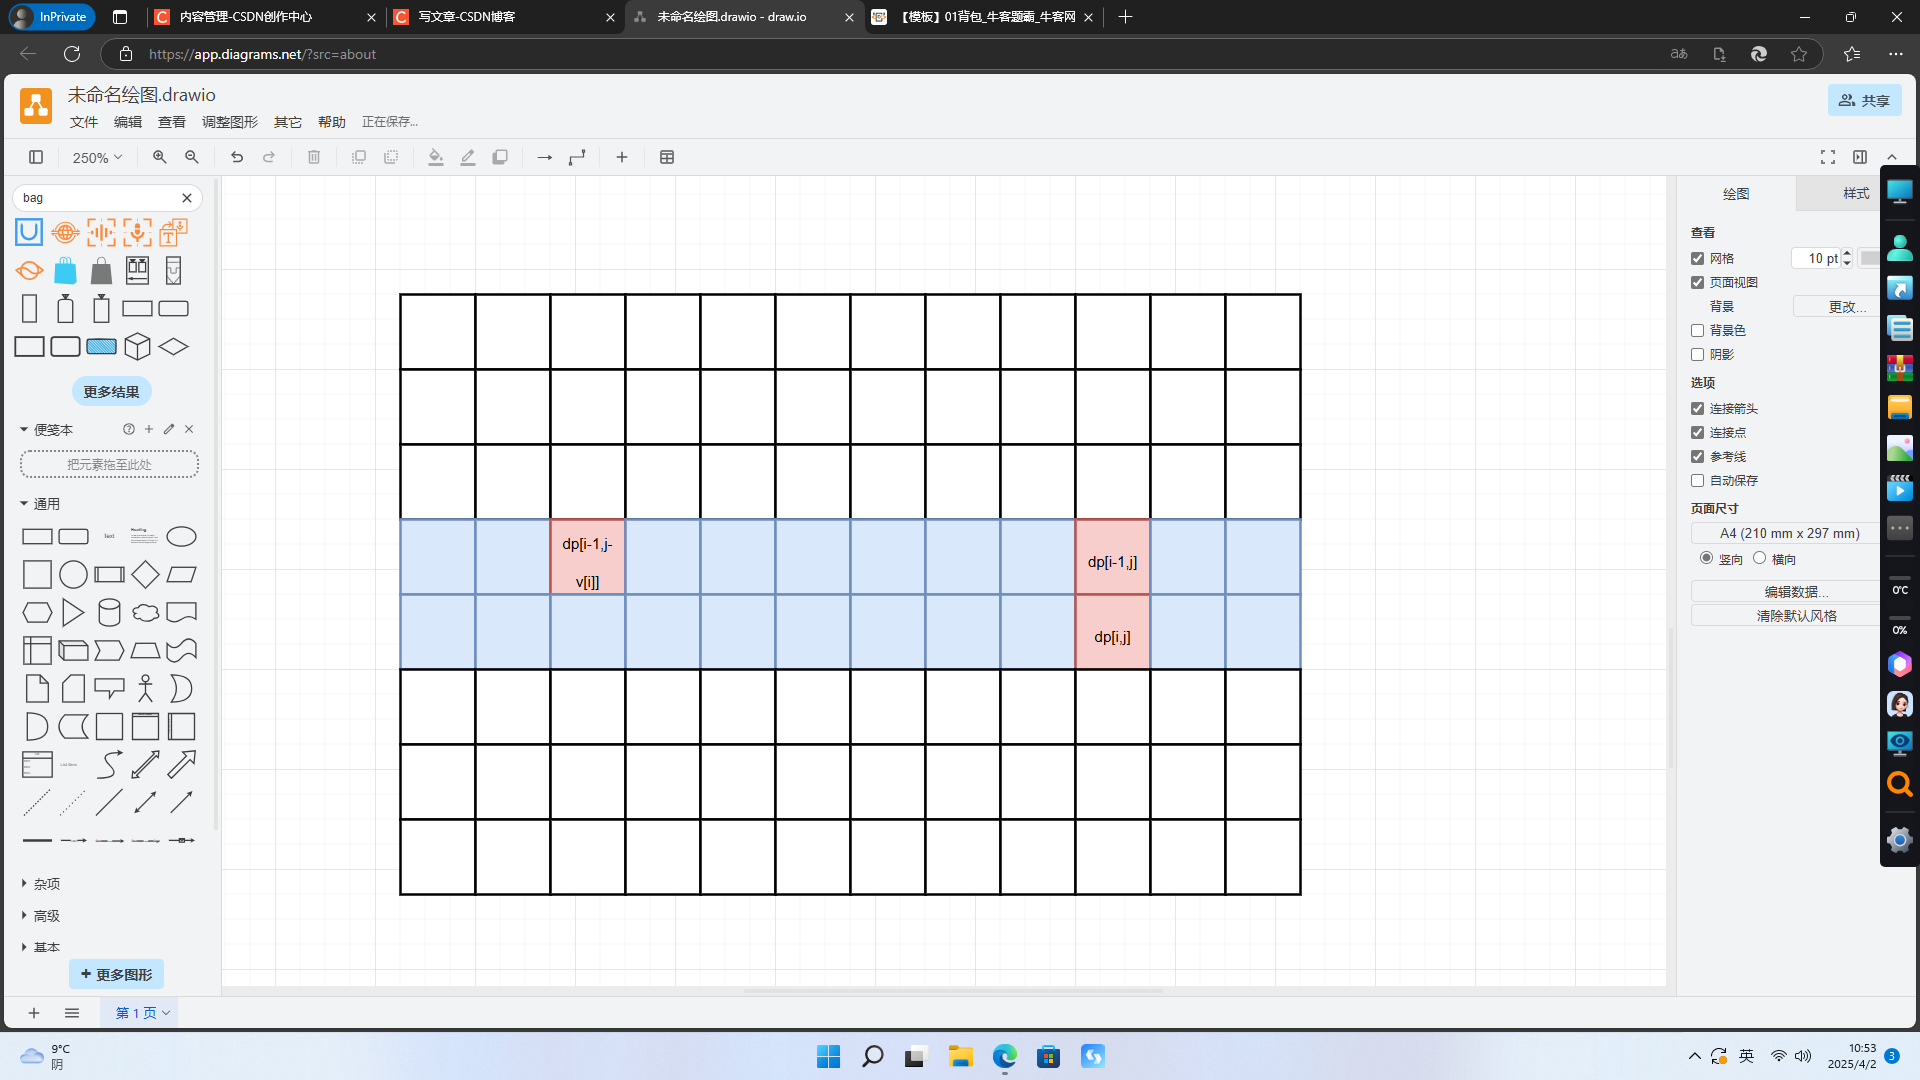
Task: Click the fill color bucket icon
Action: point(435,157)
